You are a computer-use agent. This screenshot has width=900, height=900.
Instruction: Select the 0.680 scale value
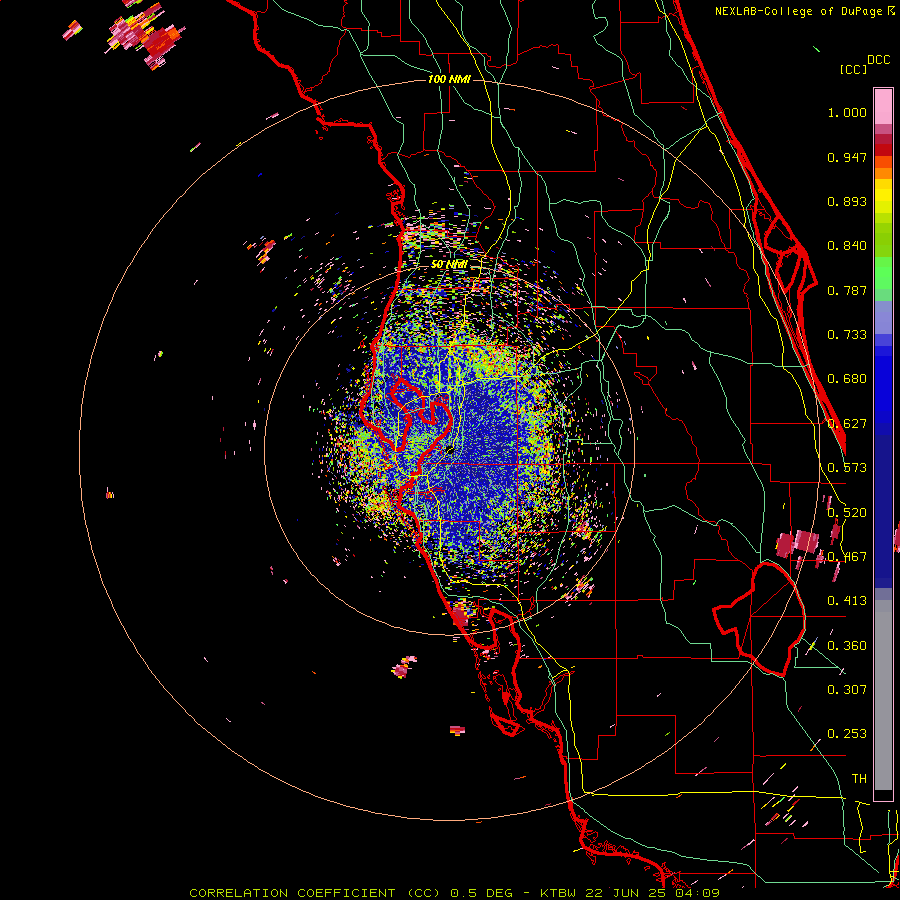[847, 379]
